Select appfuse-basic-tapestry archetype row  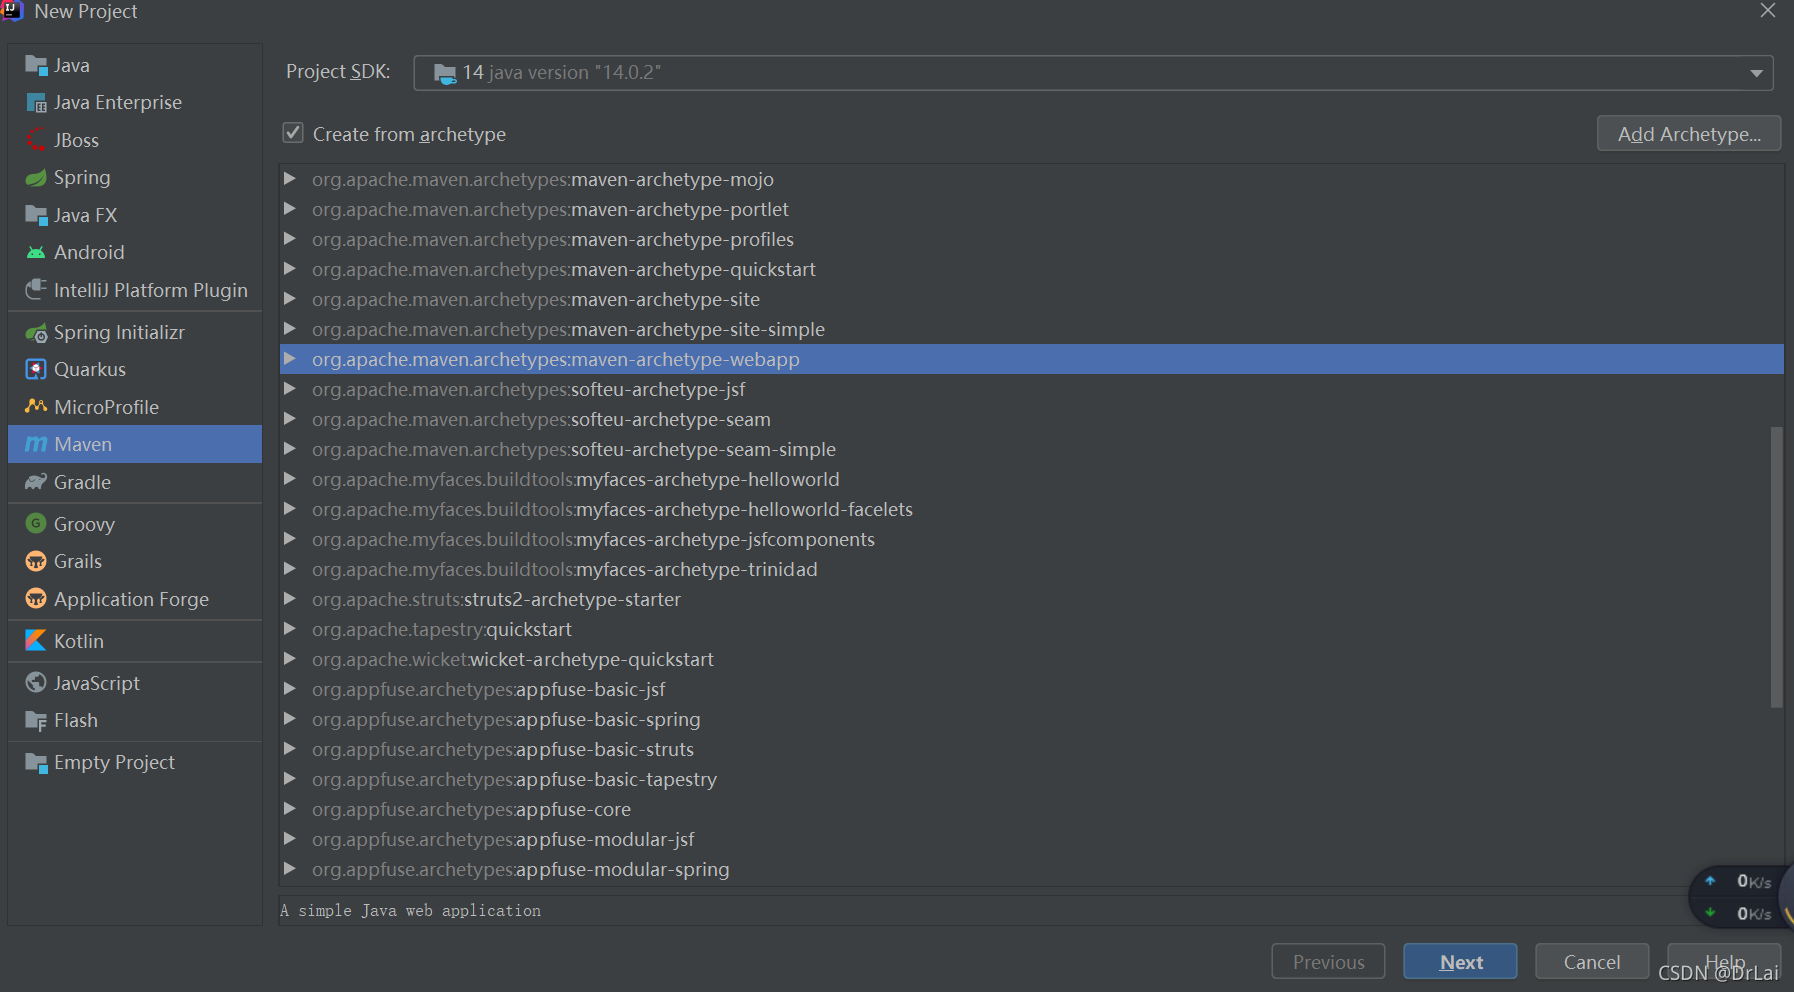click(x=1032, y=779)
